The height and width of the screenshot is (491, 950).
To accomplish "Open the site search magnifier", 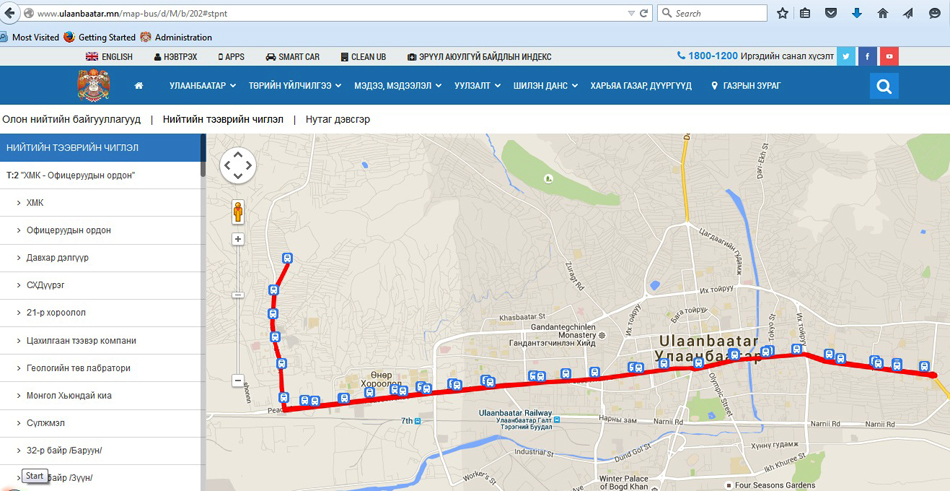I will 883,87.
